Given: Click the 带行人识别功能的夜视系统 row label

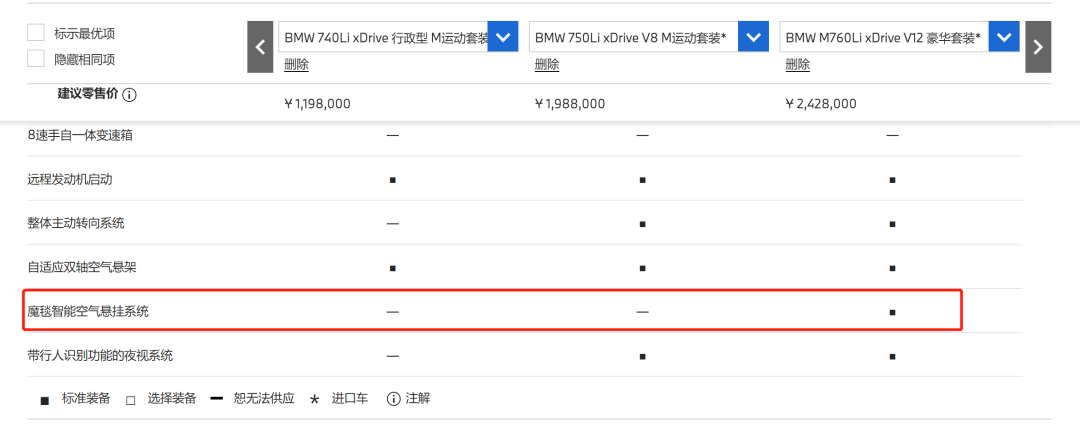Looking at the screenshot, I should tap(100, 355).
